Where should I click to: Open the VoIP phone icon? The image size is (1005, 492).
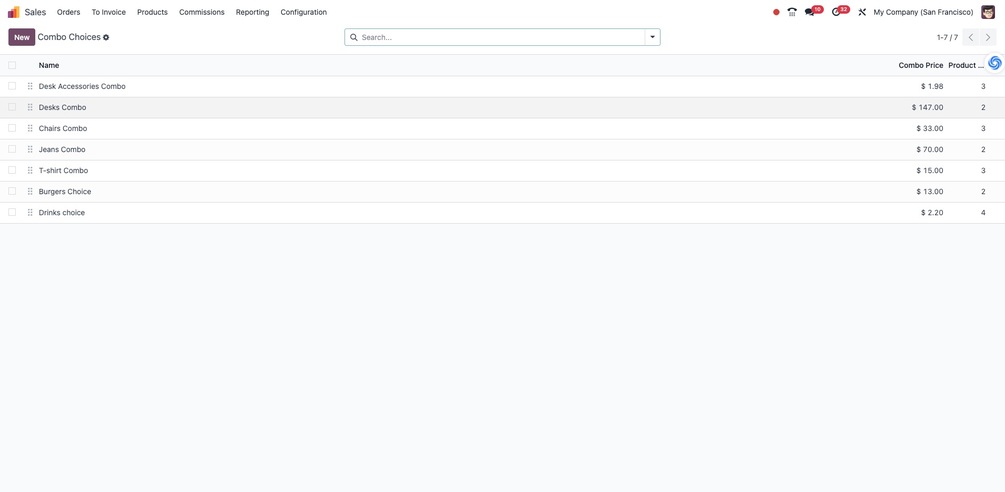(792, 12)
